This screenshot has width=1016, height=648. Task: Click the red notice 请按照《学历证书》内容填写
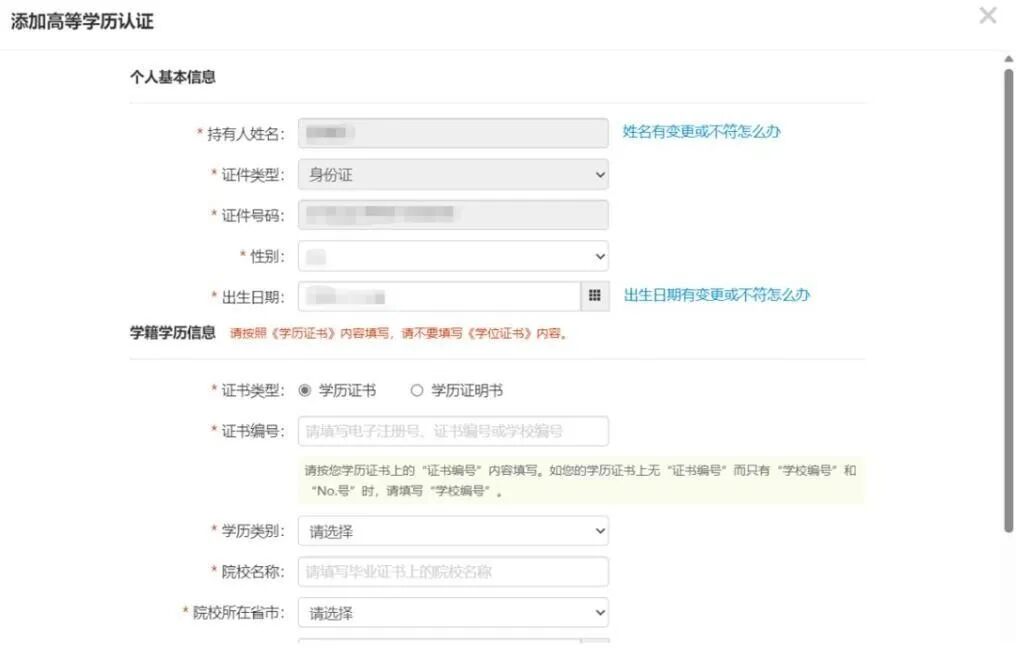pyautogui.click(x=398, y=334)
